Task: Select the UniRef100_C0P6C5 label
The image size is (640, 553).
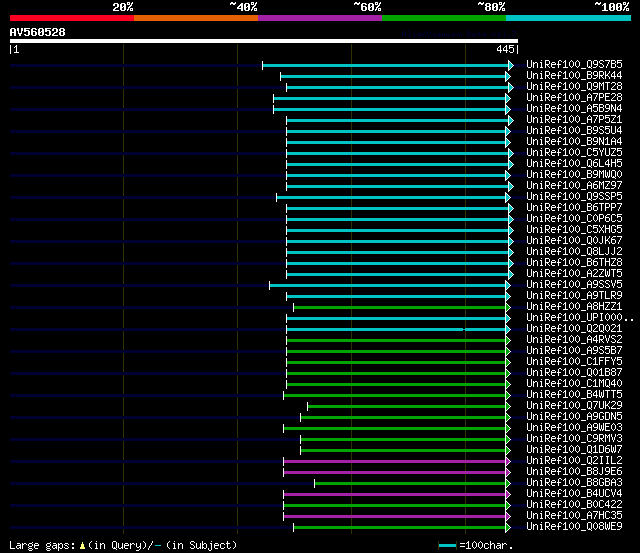Action: (574, 219)
